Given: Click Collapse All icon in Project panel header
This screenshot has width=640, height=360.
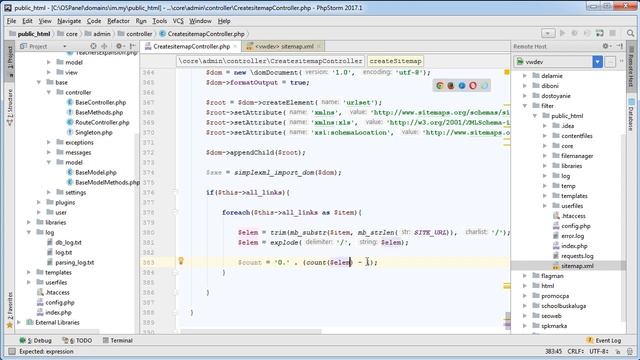Looking at the screenshot, I should (x=104, y=46).
